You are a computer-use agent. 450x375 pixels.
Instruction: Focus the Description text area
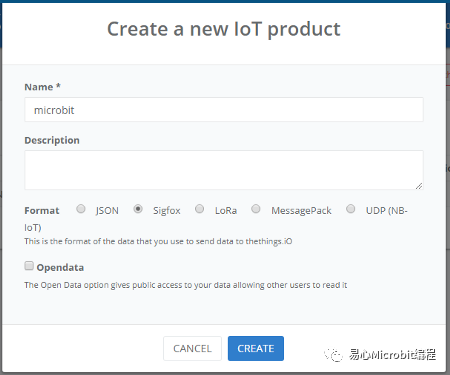[224, 170]
